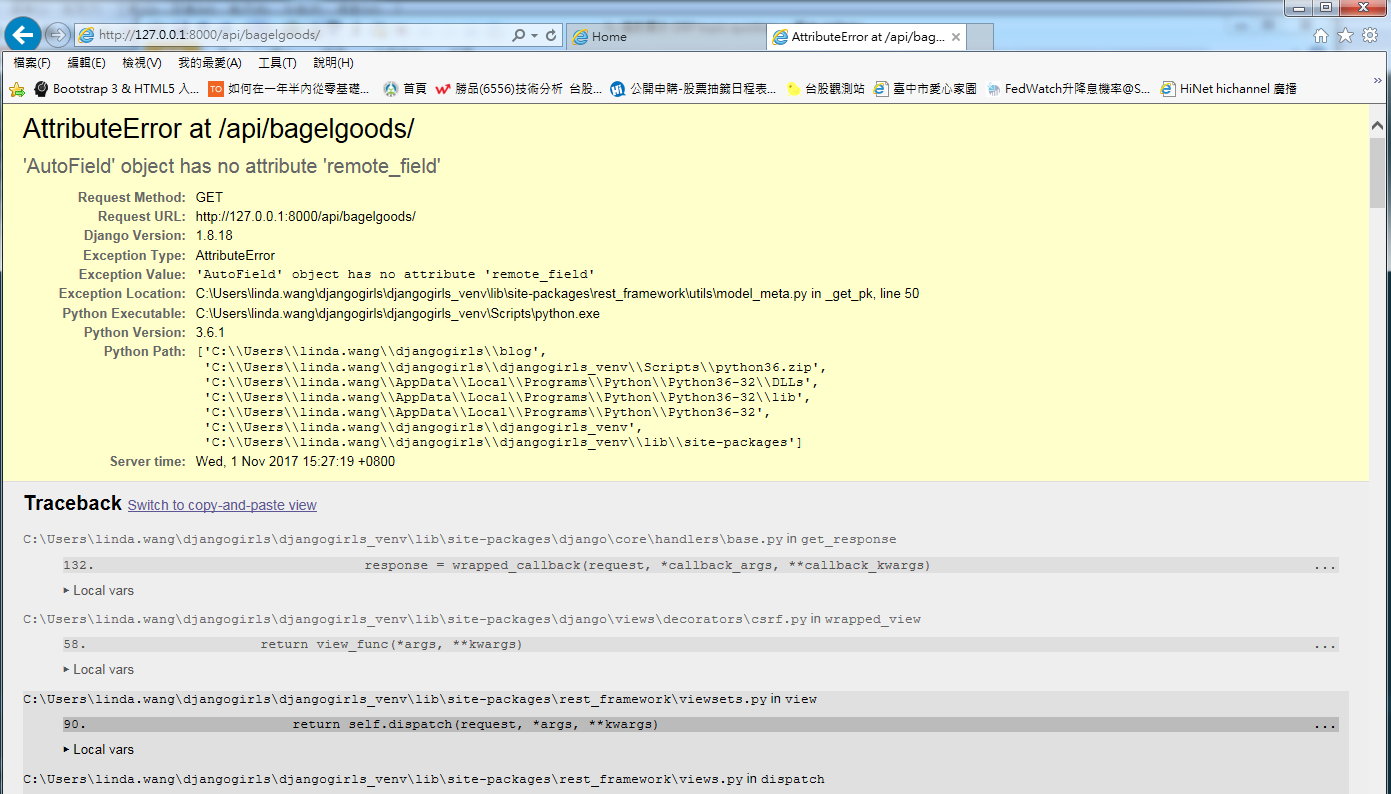Click the Switch to copy-and-paste view link
The image size is (1391, 794).
[x=221, y=505]
